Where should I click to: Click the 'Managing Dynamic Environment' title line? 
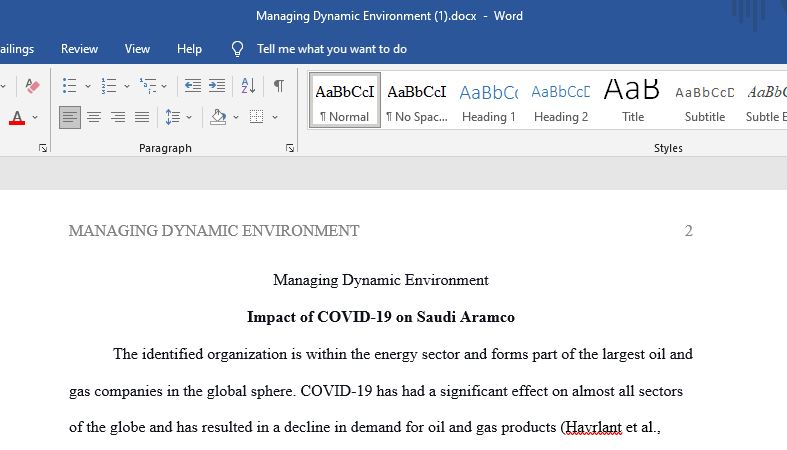point(380,280)
